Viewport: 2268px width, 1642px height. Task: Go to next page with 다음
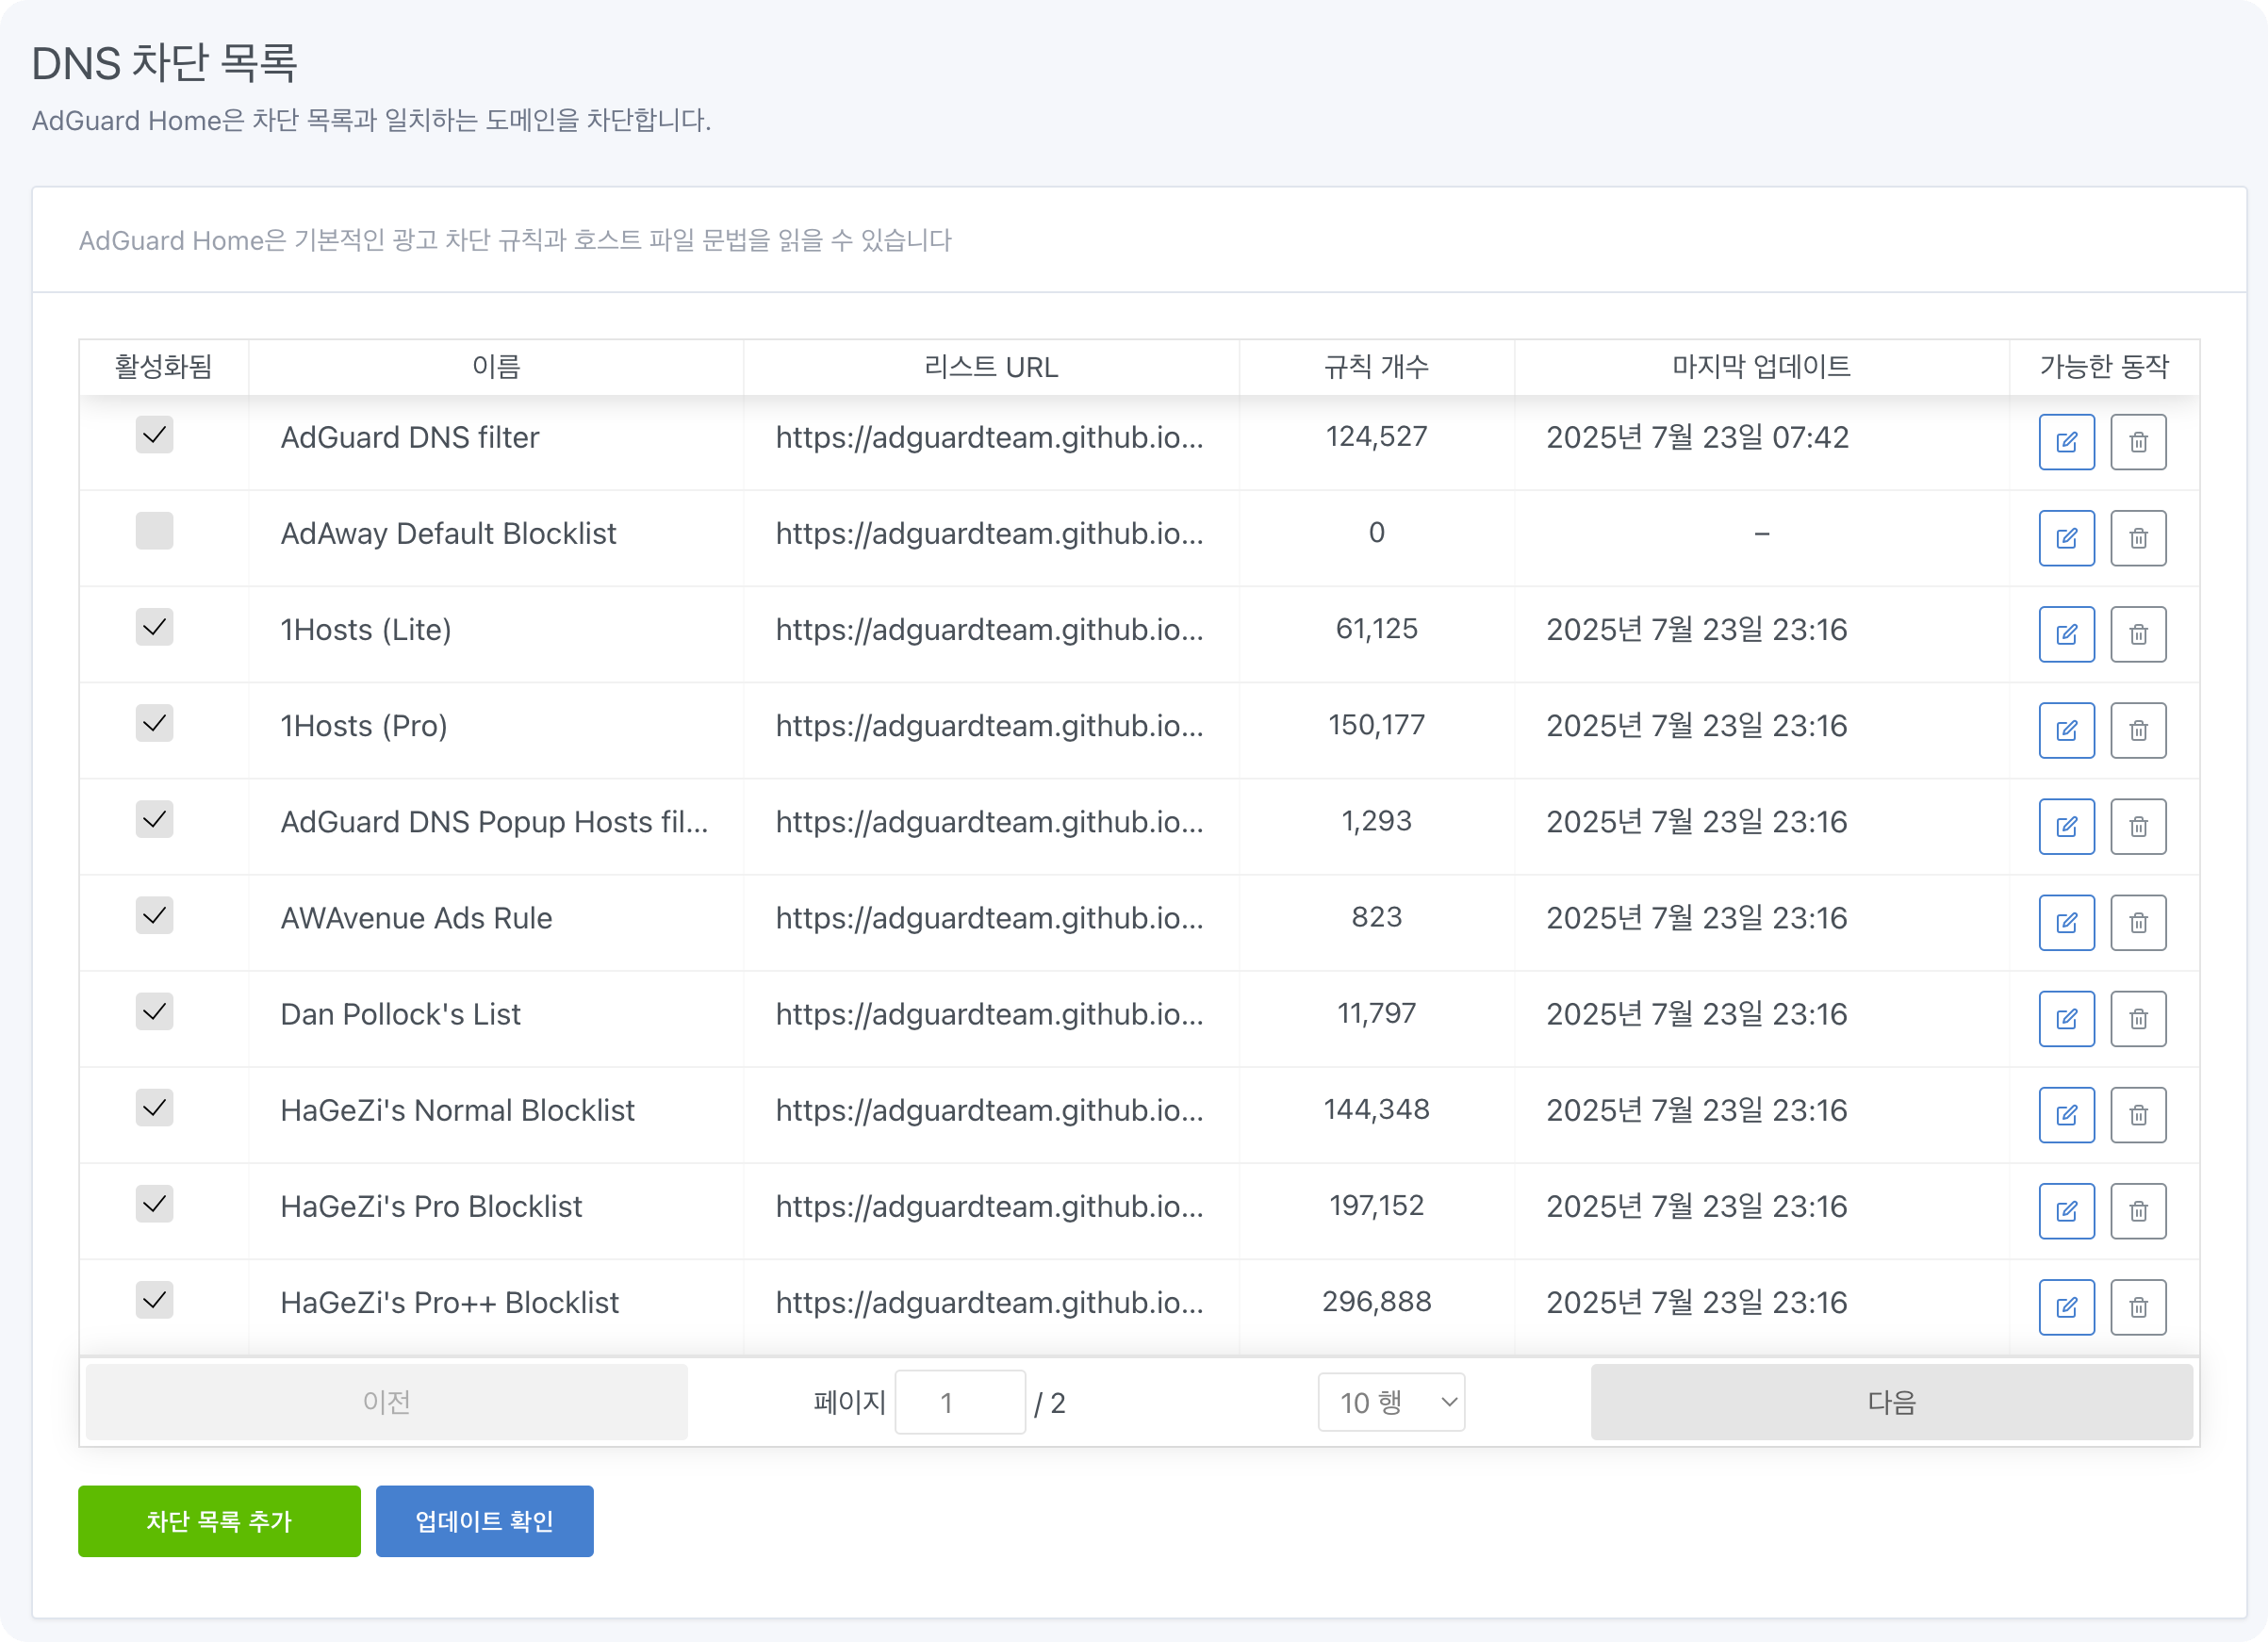click(x=1890, y=1402)
